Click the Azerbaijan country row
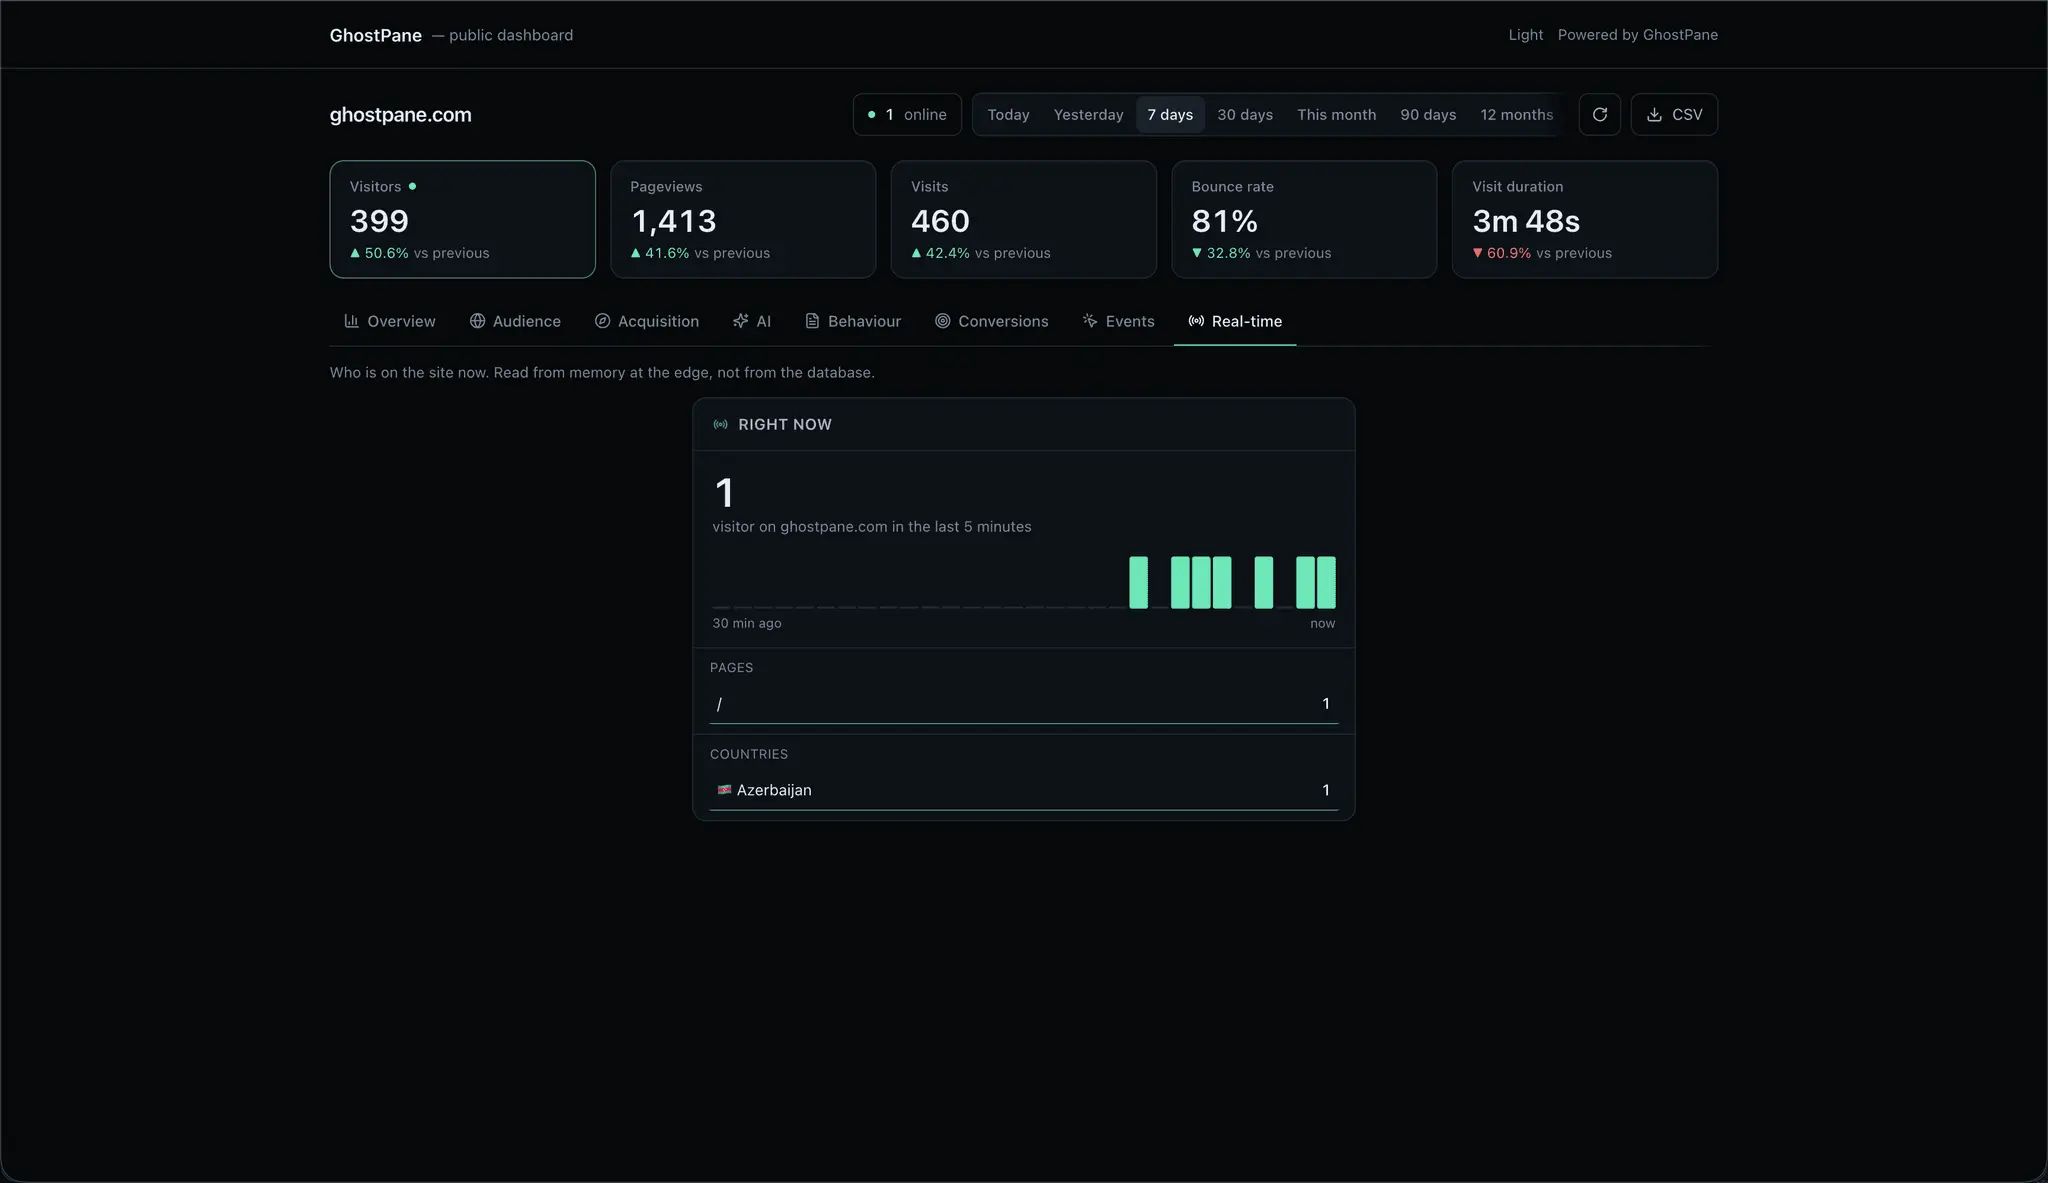2048x1183 pixels. click(x=1023, y=790)
